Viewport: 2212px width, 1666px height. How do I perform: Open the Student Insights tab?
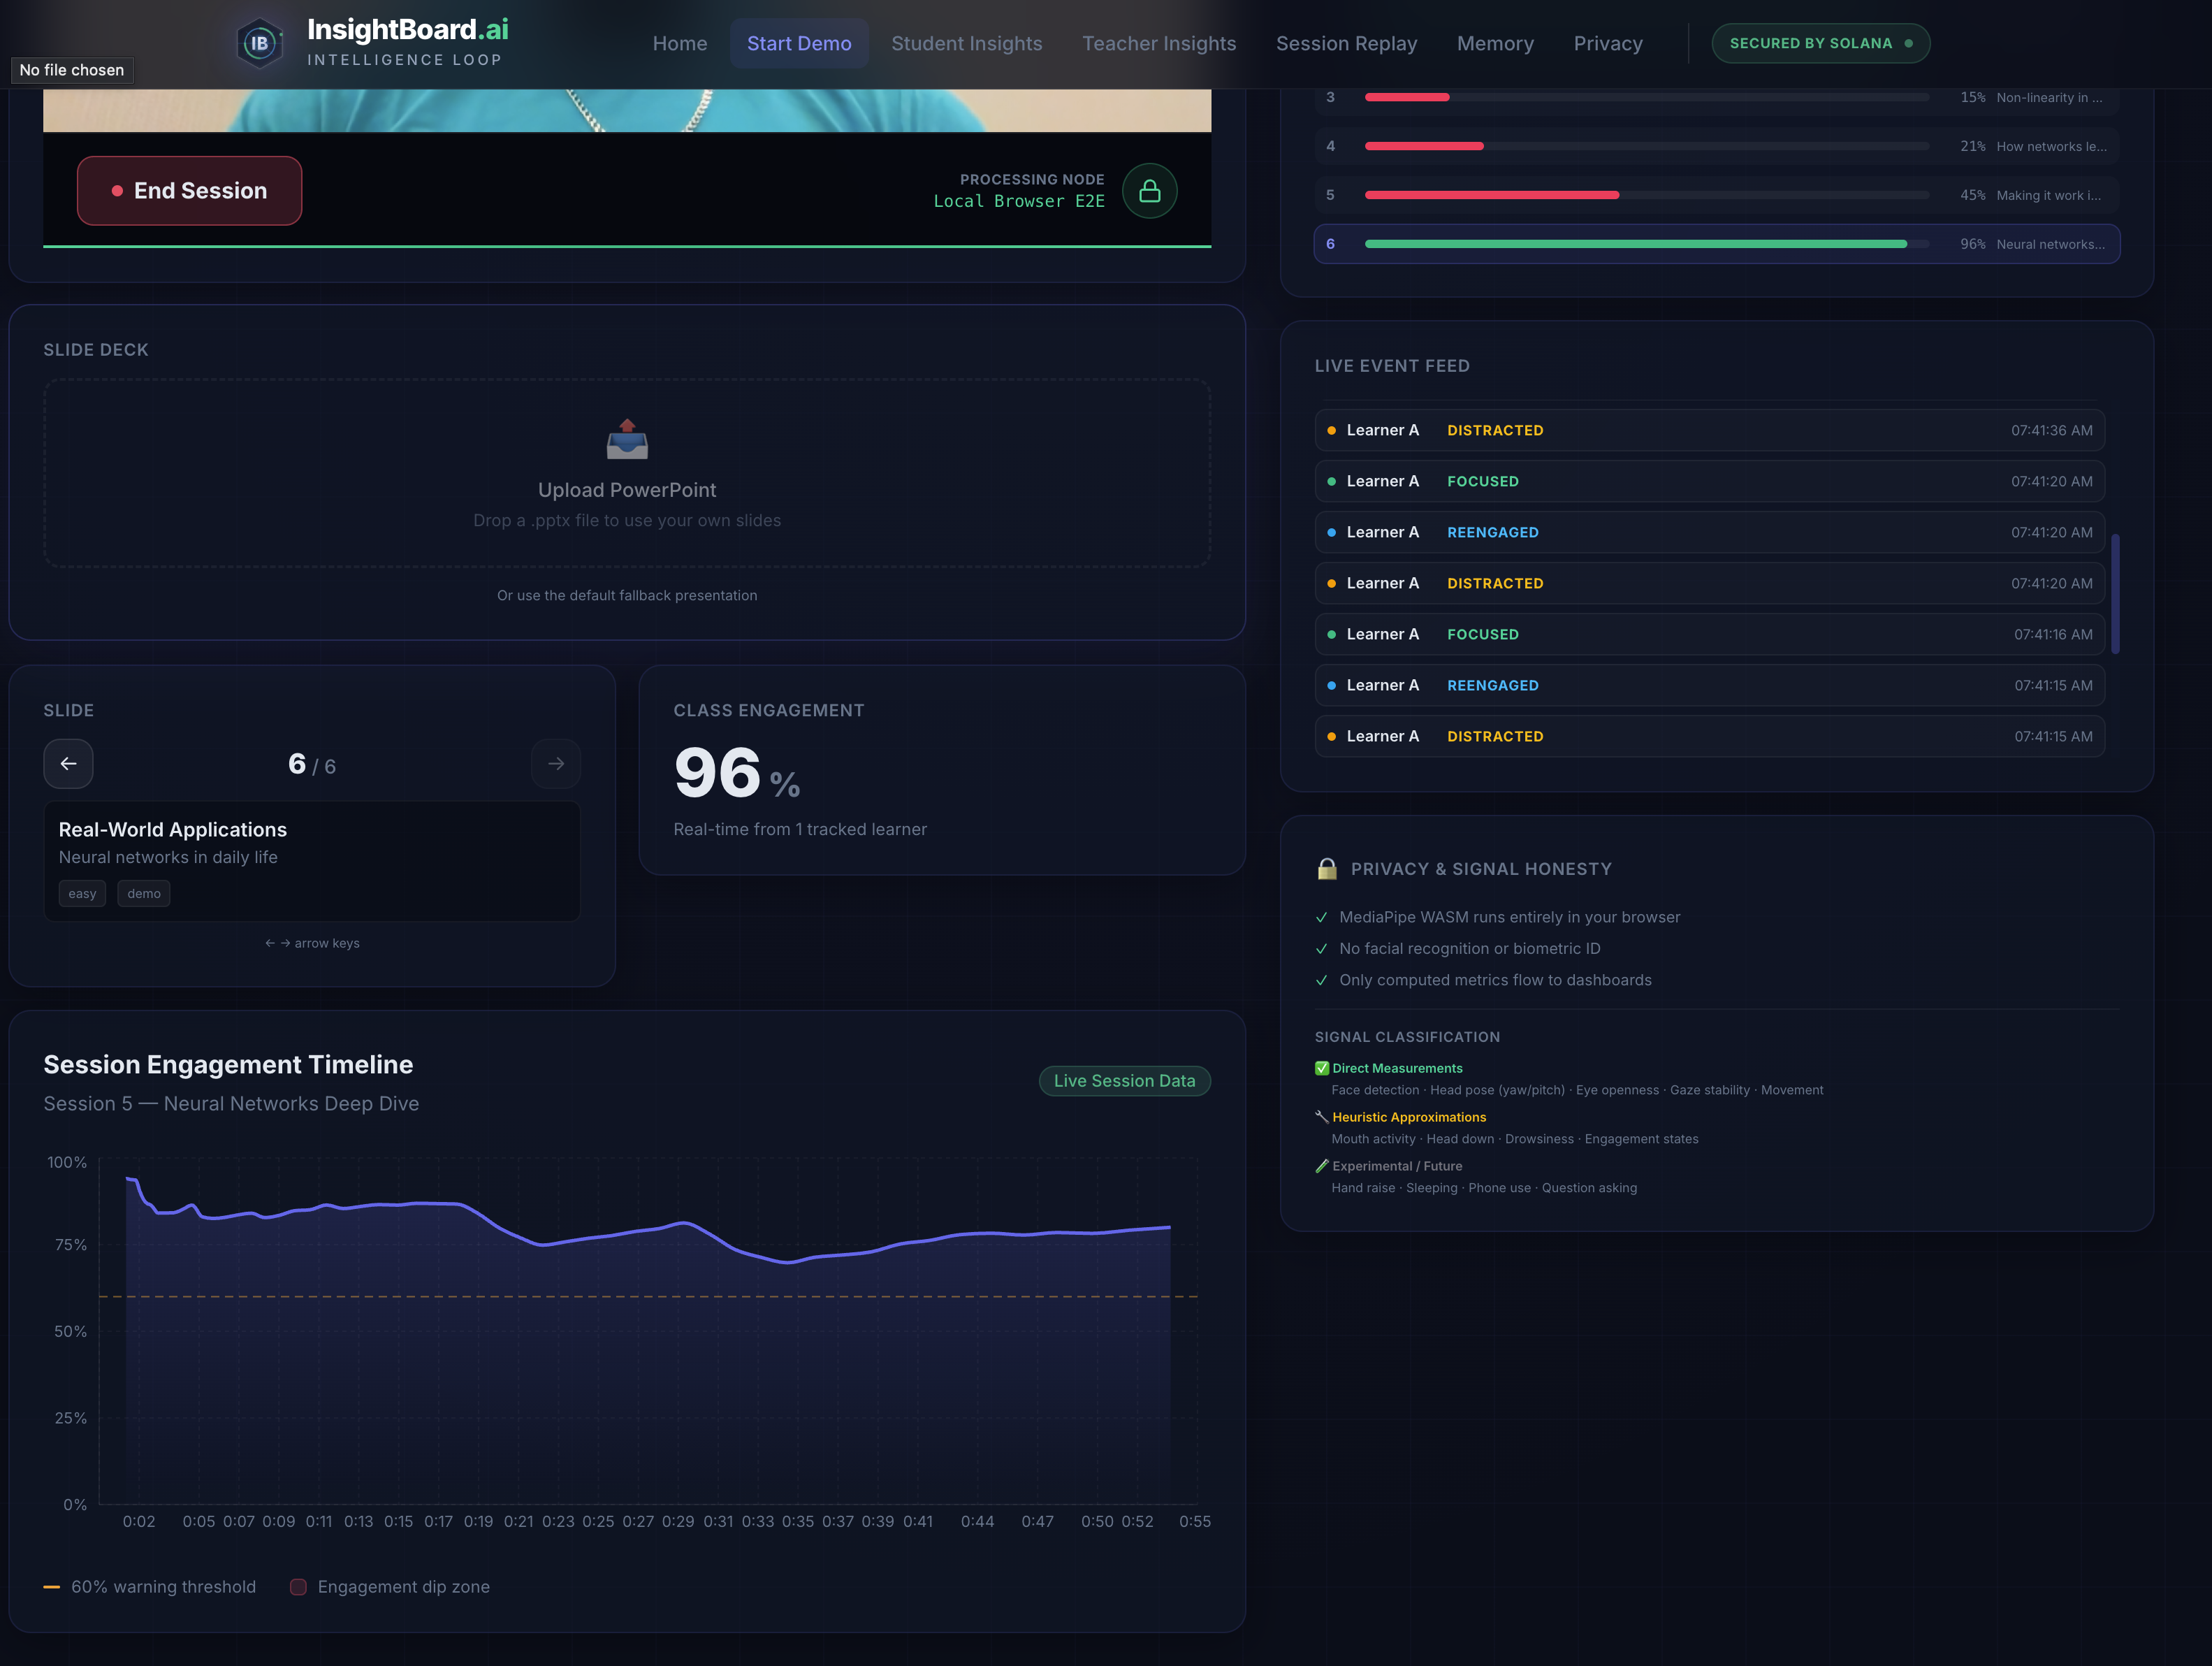click(x=966, y=43)
